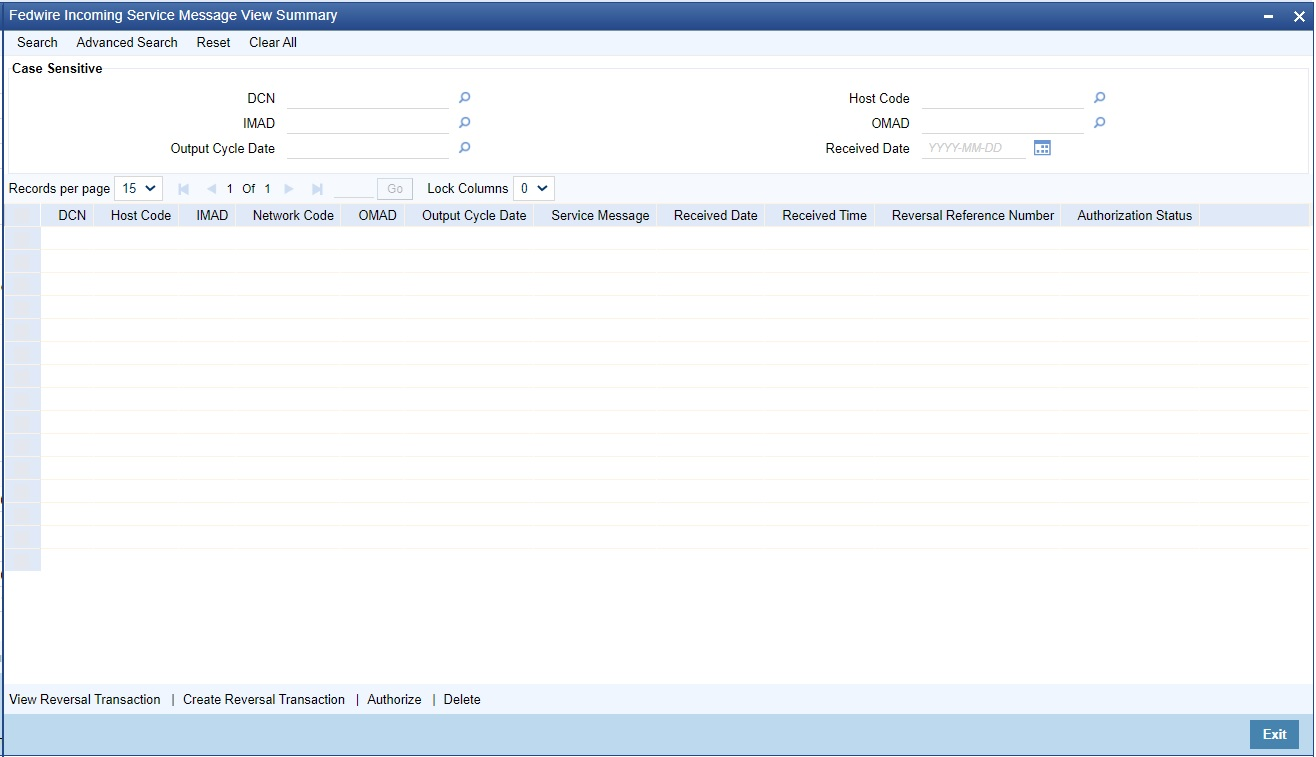This screenshot has height=757, width=1316.
Task: Click the Authorize link
Action: pos(394,700)
